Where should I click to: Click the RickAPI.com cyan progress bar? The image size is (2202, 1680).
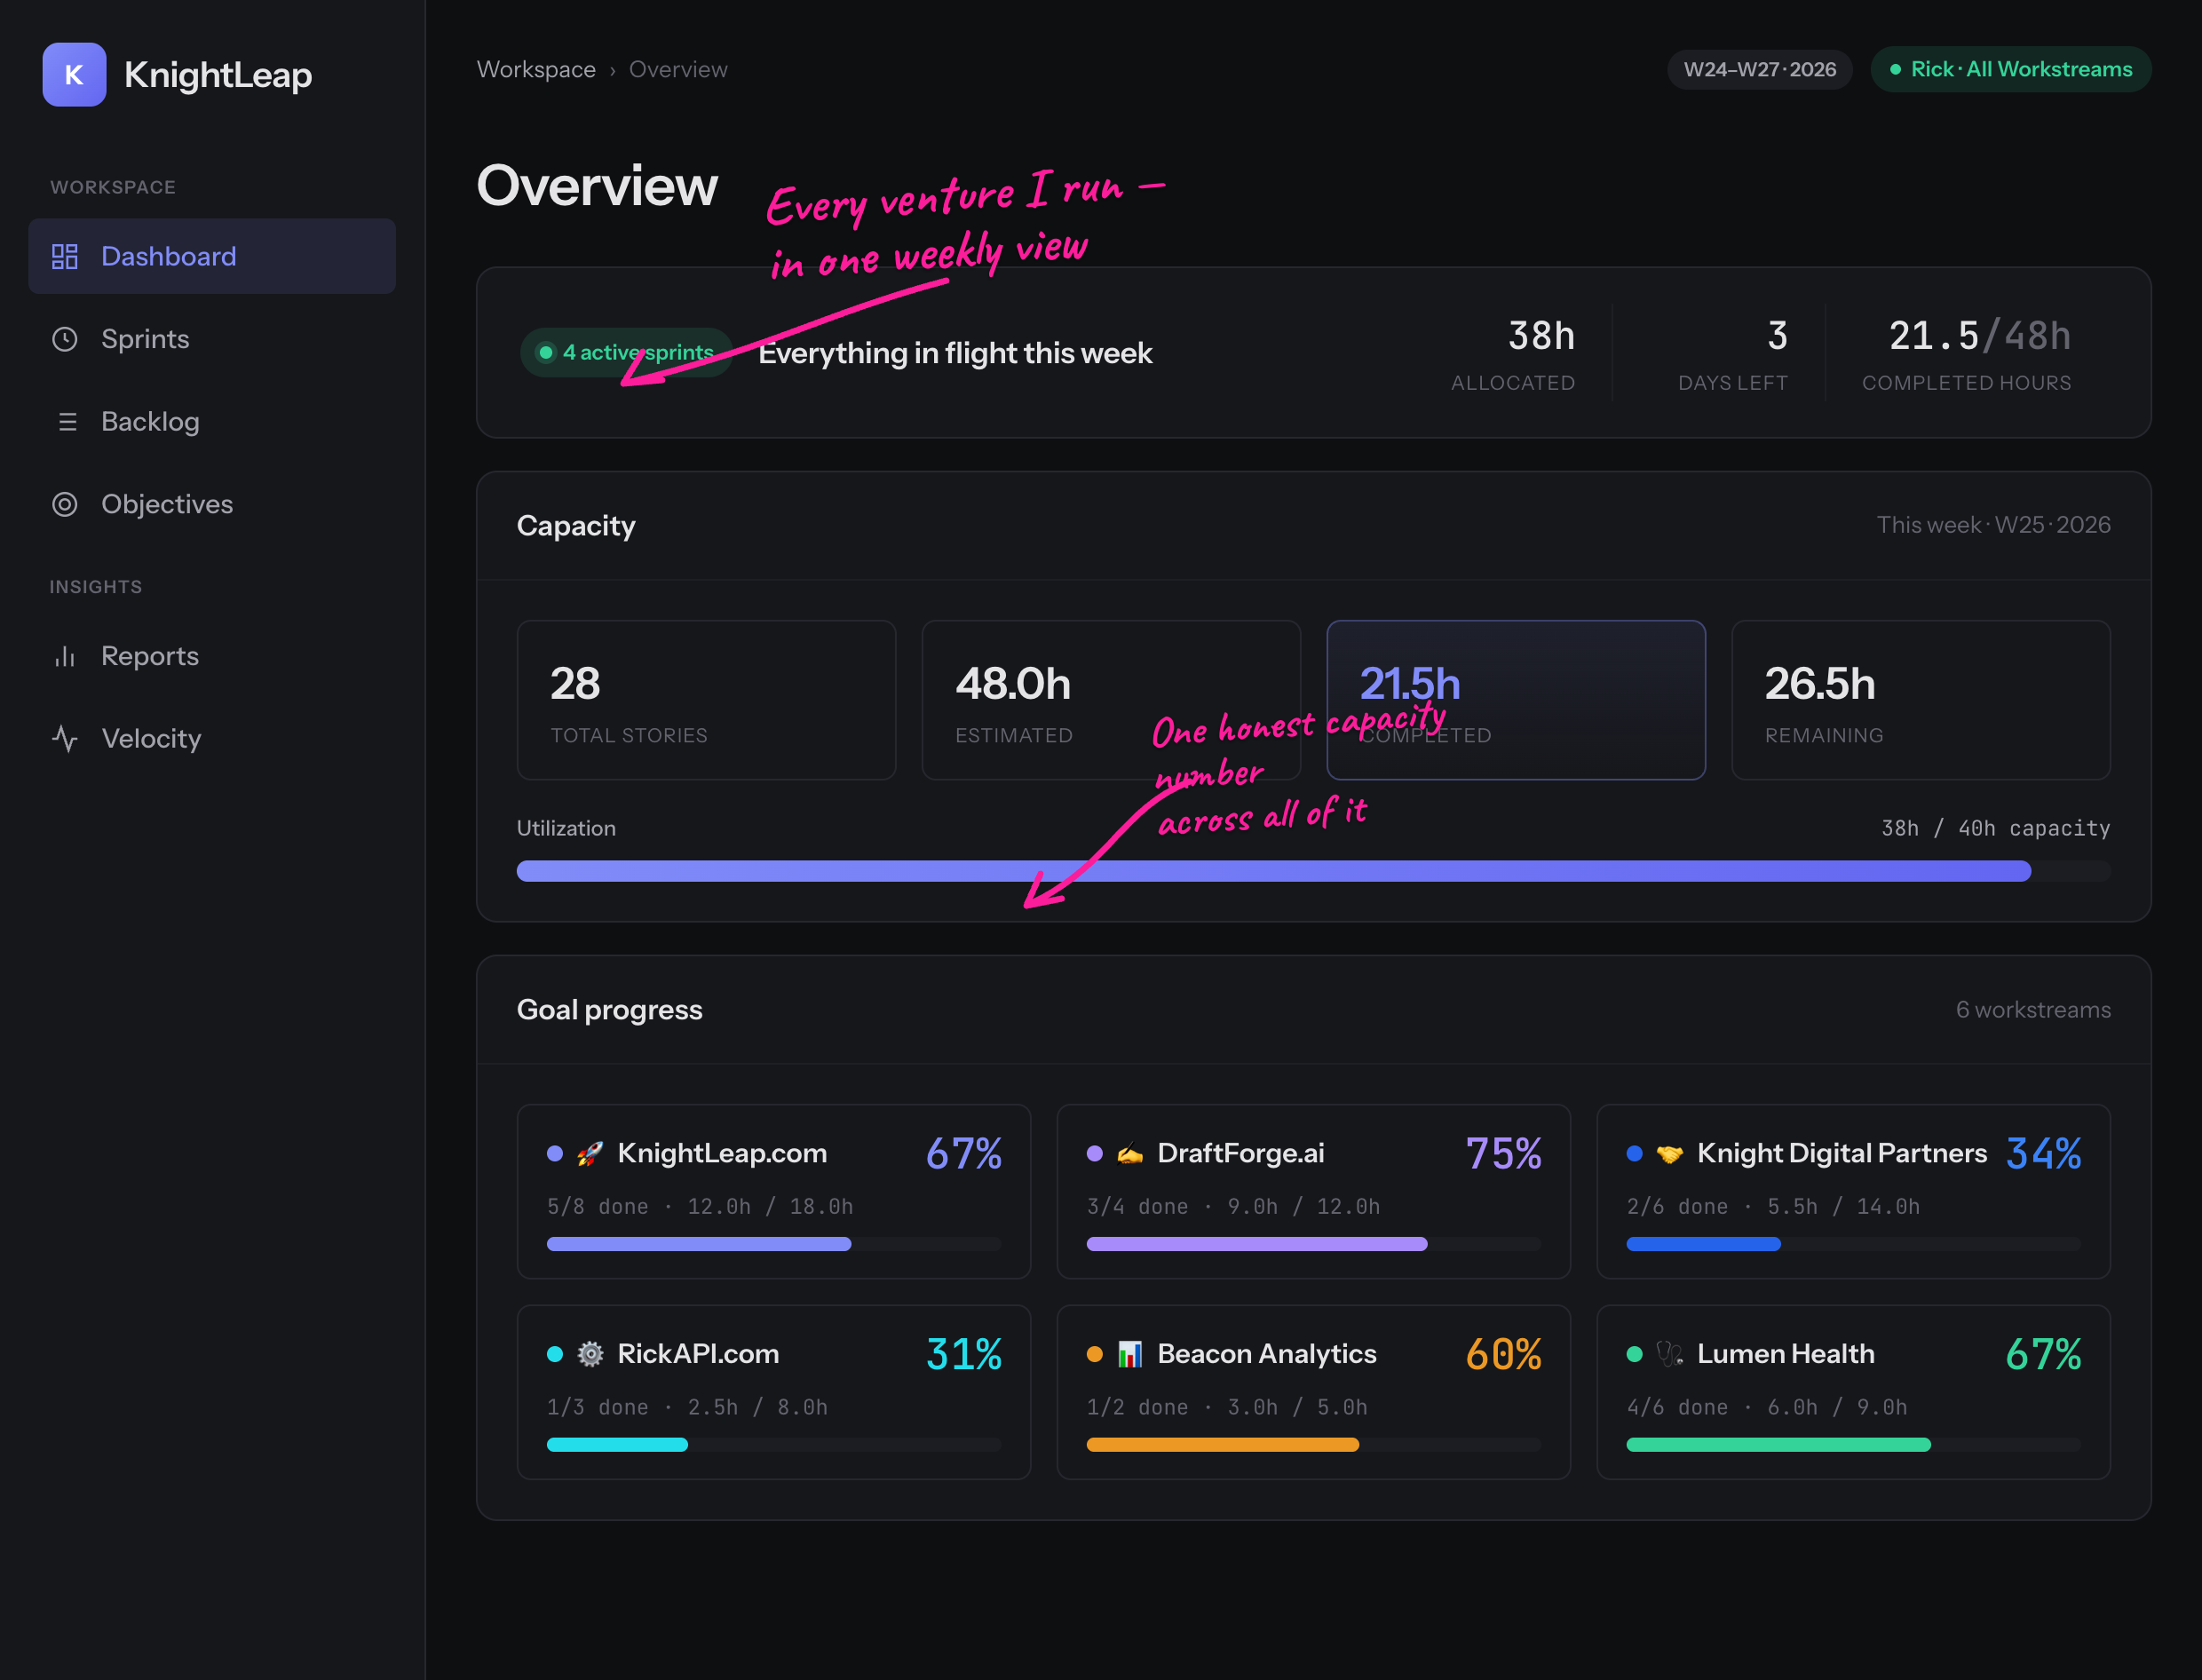tap(774, 1445)
